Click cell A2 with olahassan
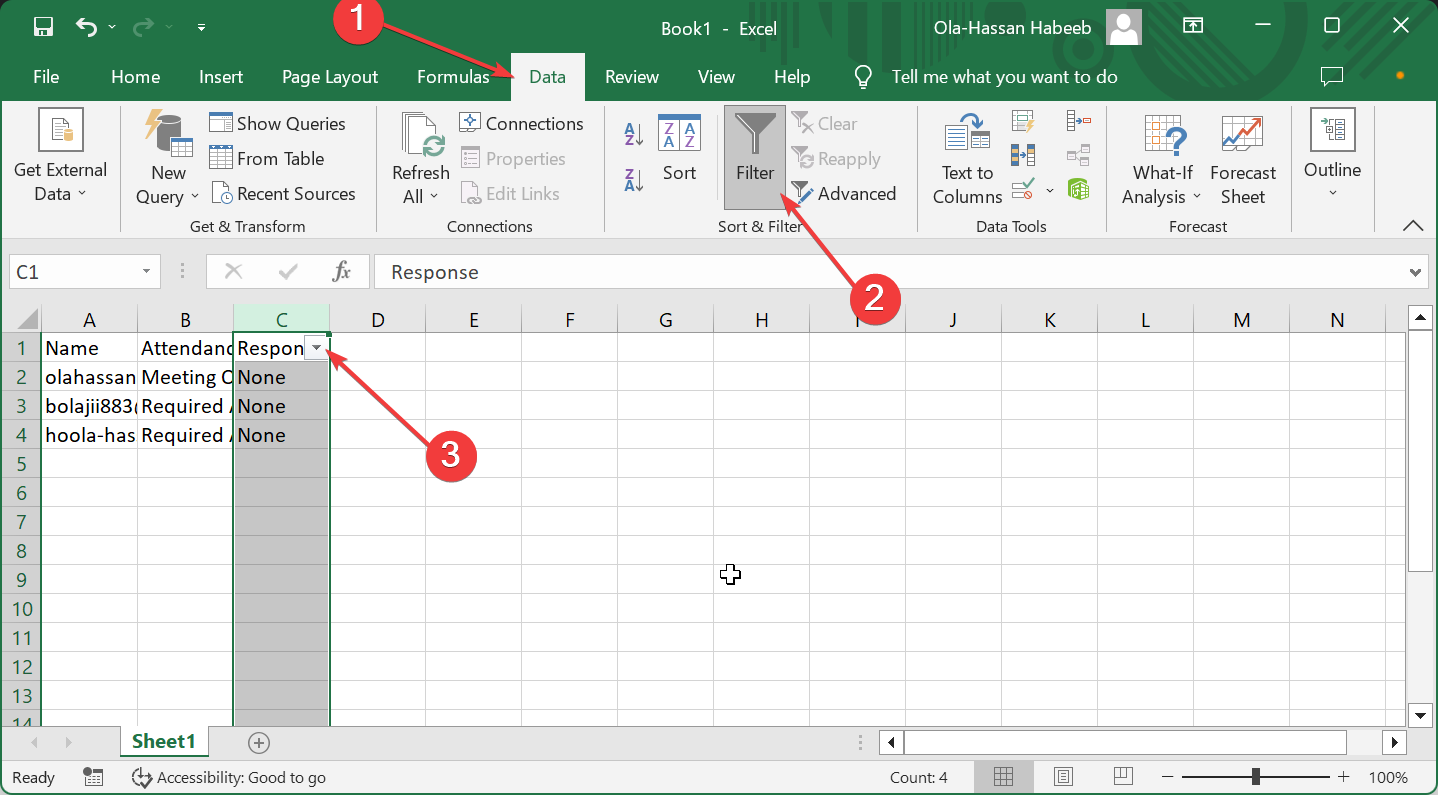 tap(89, 377)
